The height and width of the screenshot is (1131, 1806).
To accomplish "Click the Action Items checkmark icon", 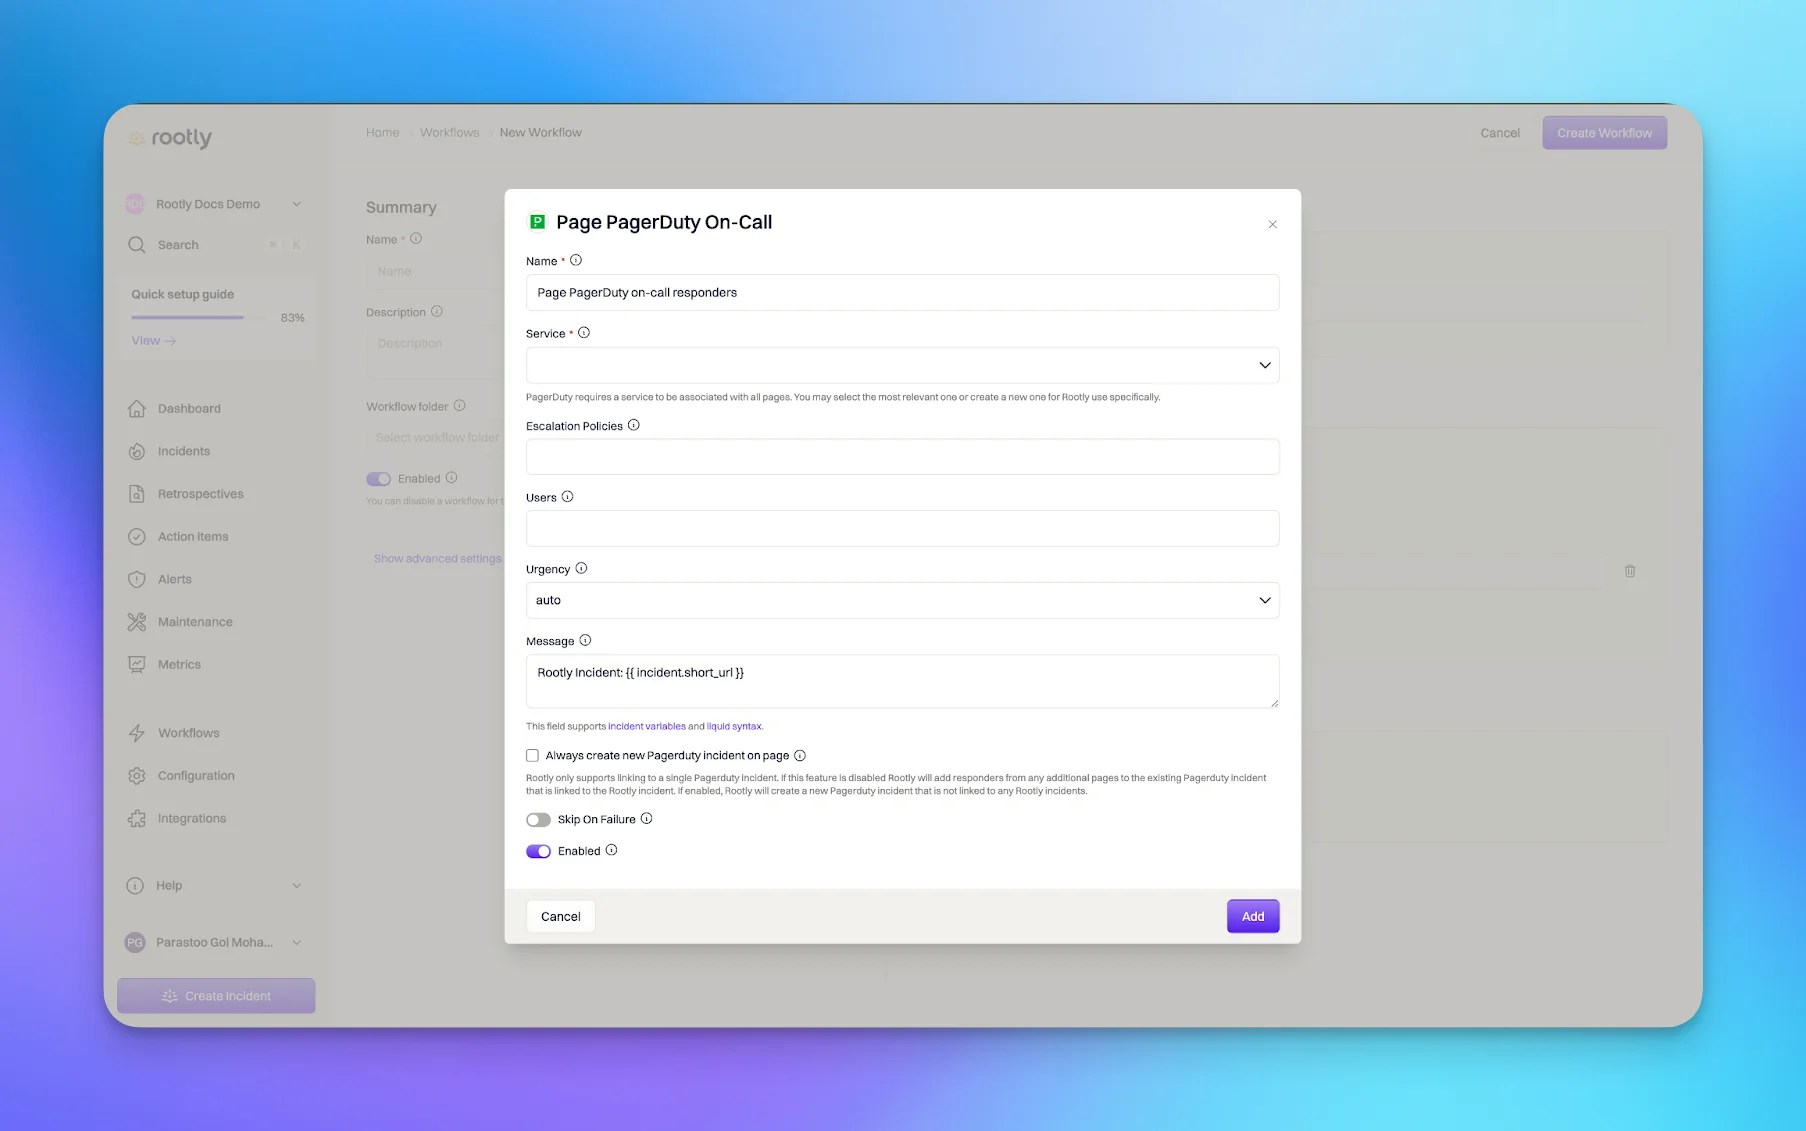I will coord(137,537).
